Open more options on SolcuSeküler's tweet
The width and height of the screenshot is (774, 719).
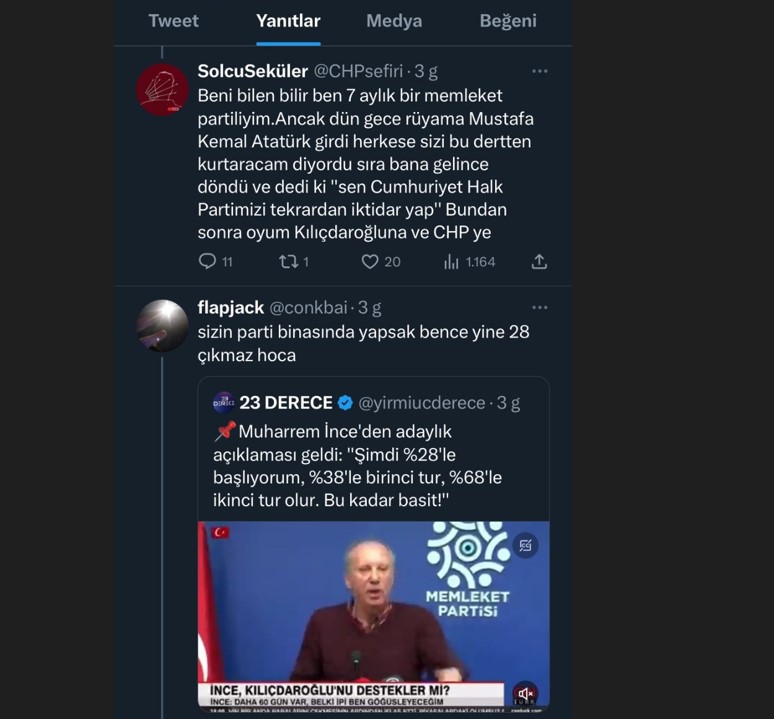(540, 71)
